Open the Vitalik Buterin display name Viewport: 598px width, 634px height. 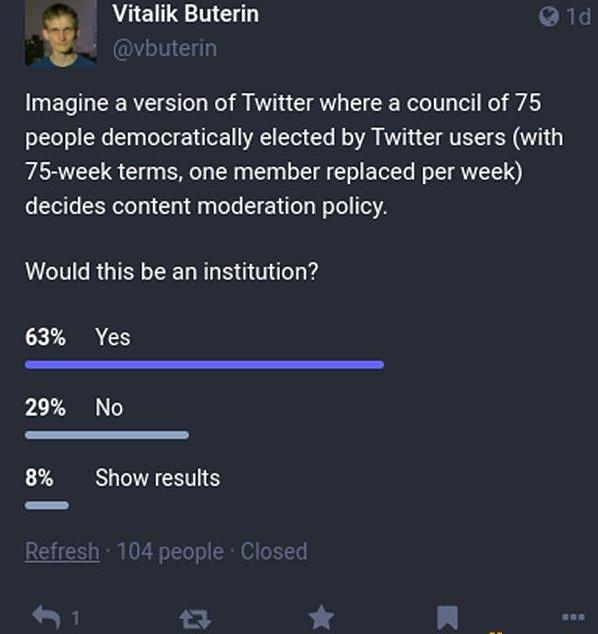(186, 14)
